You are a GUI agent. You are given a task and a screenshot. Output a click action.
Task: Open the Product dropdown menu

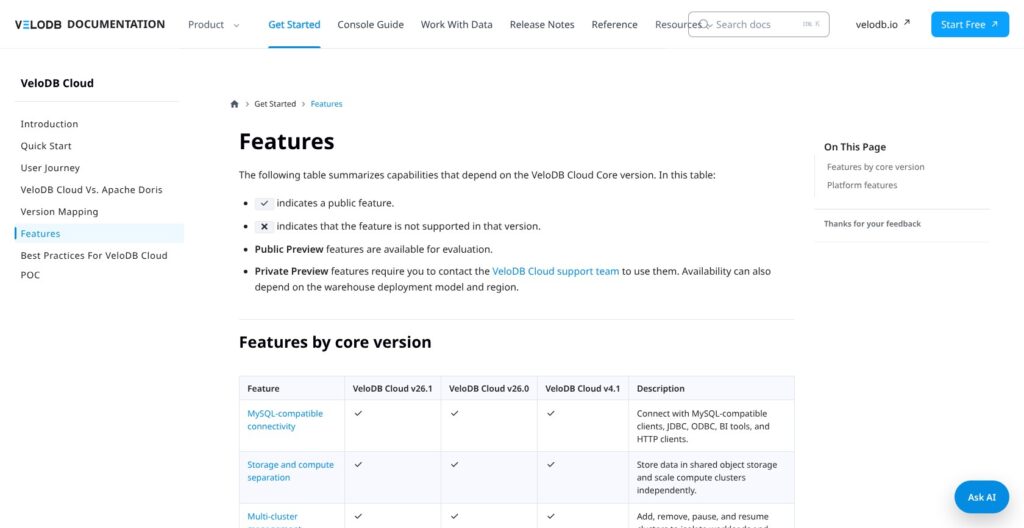pos(214,24)
